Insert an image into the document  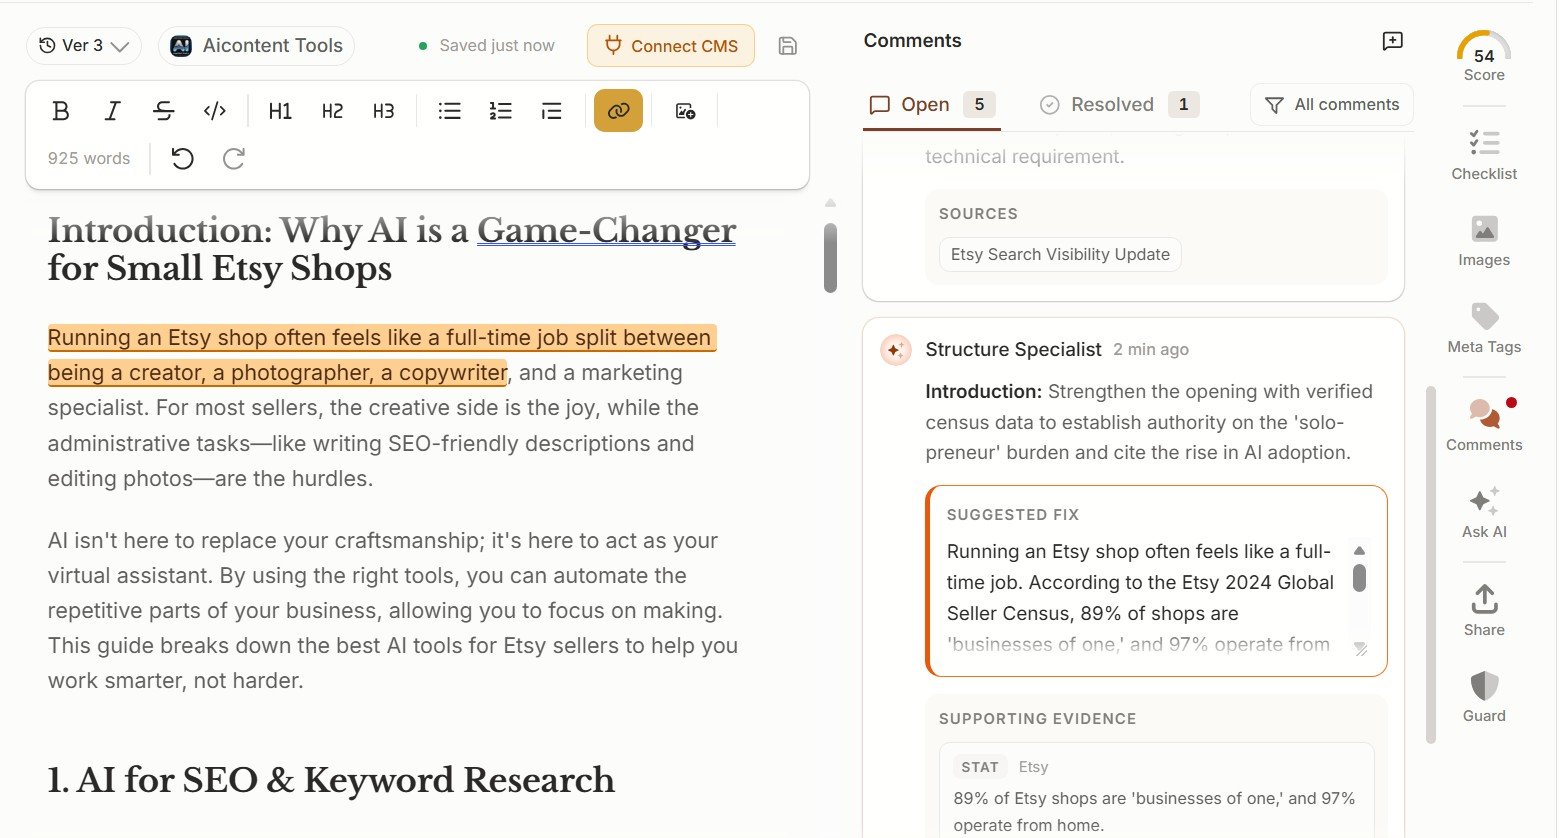(x=685, y=111)
